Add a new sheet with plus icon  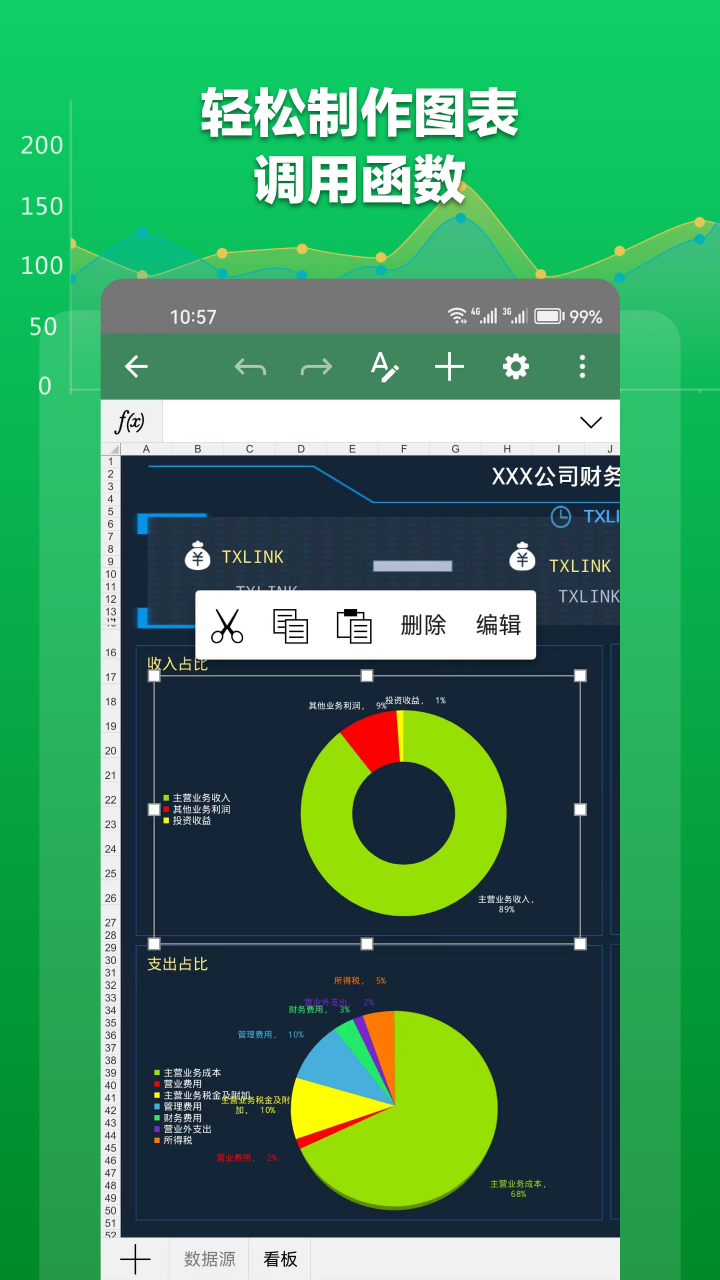[x=135, y=1259]
